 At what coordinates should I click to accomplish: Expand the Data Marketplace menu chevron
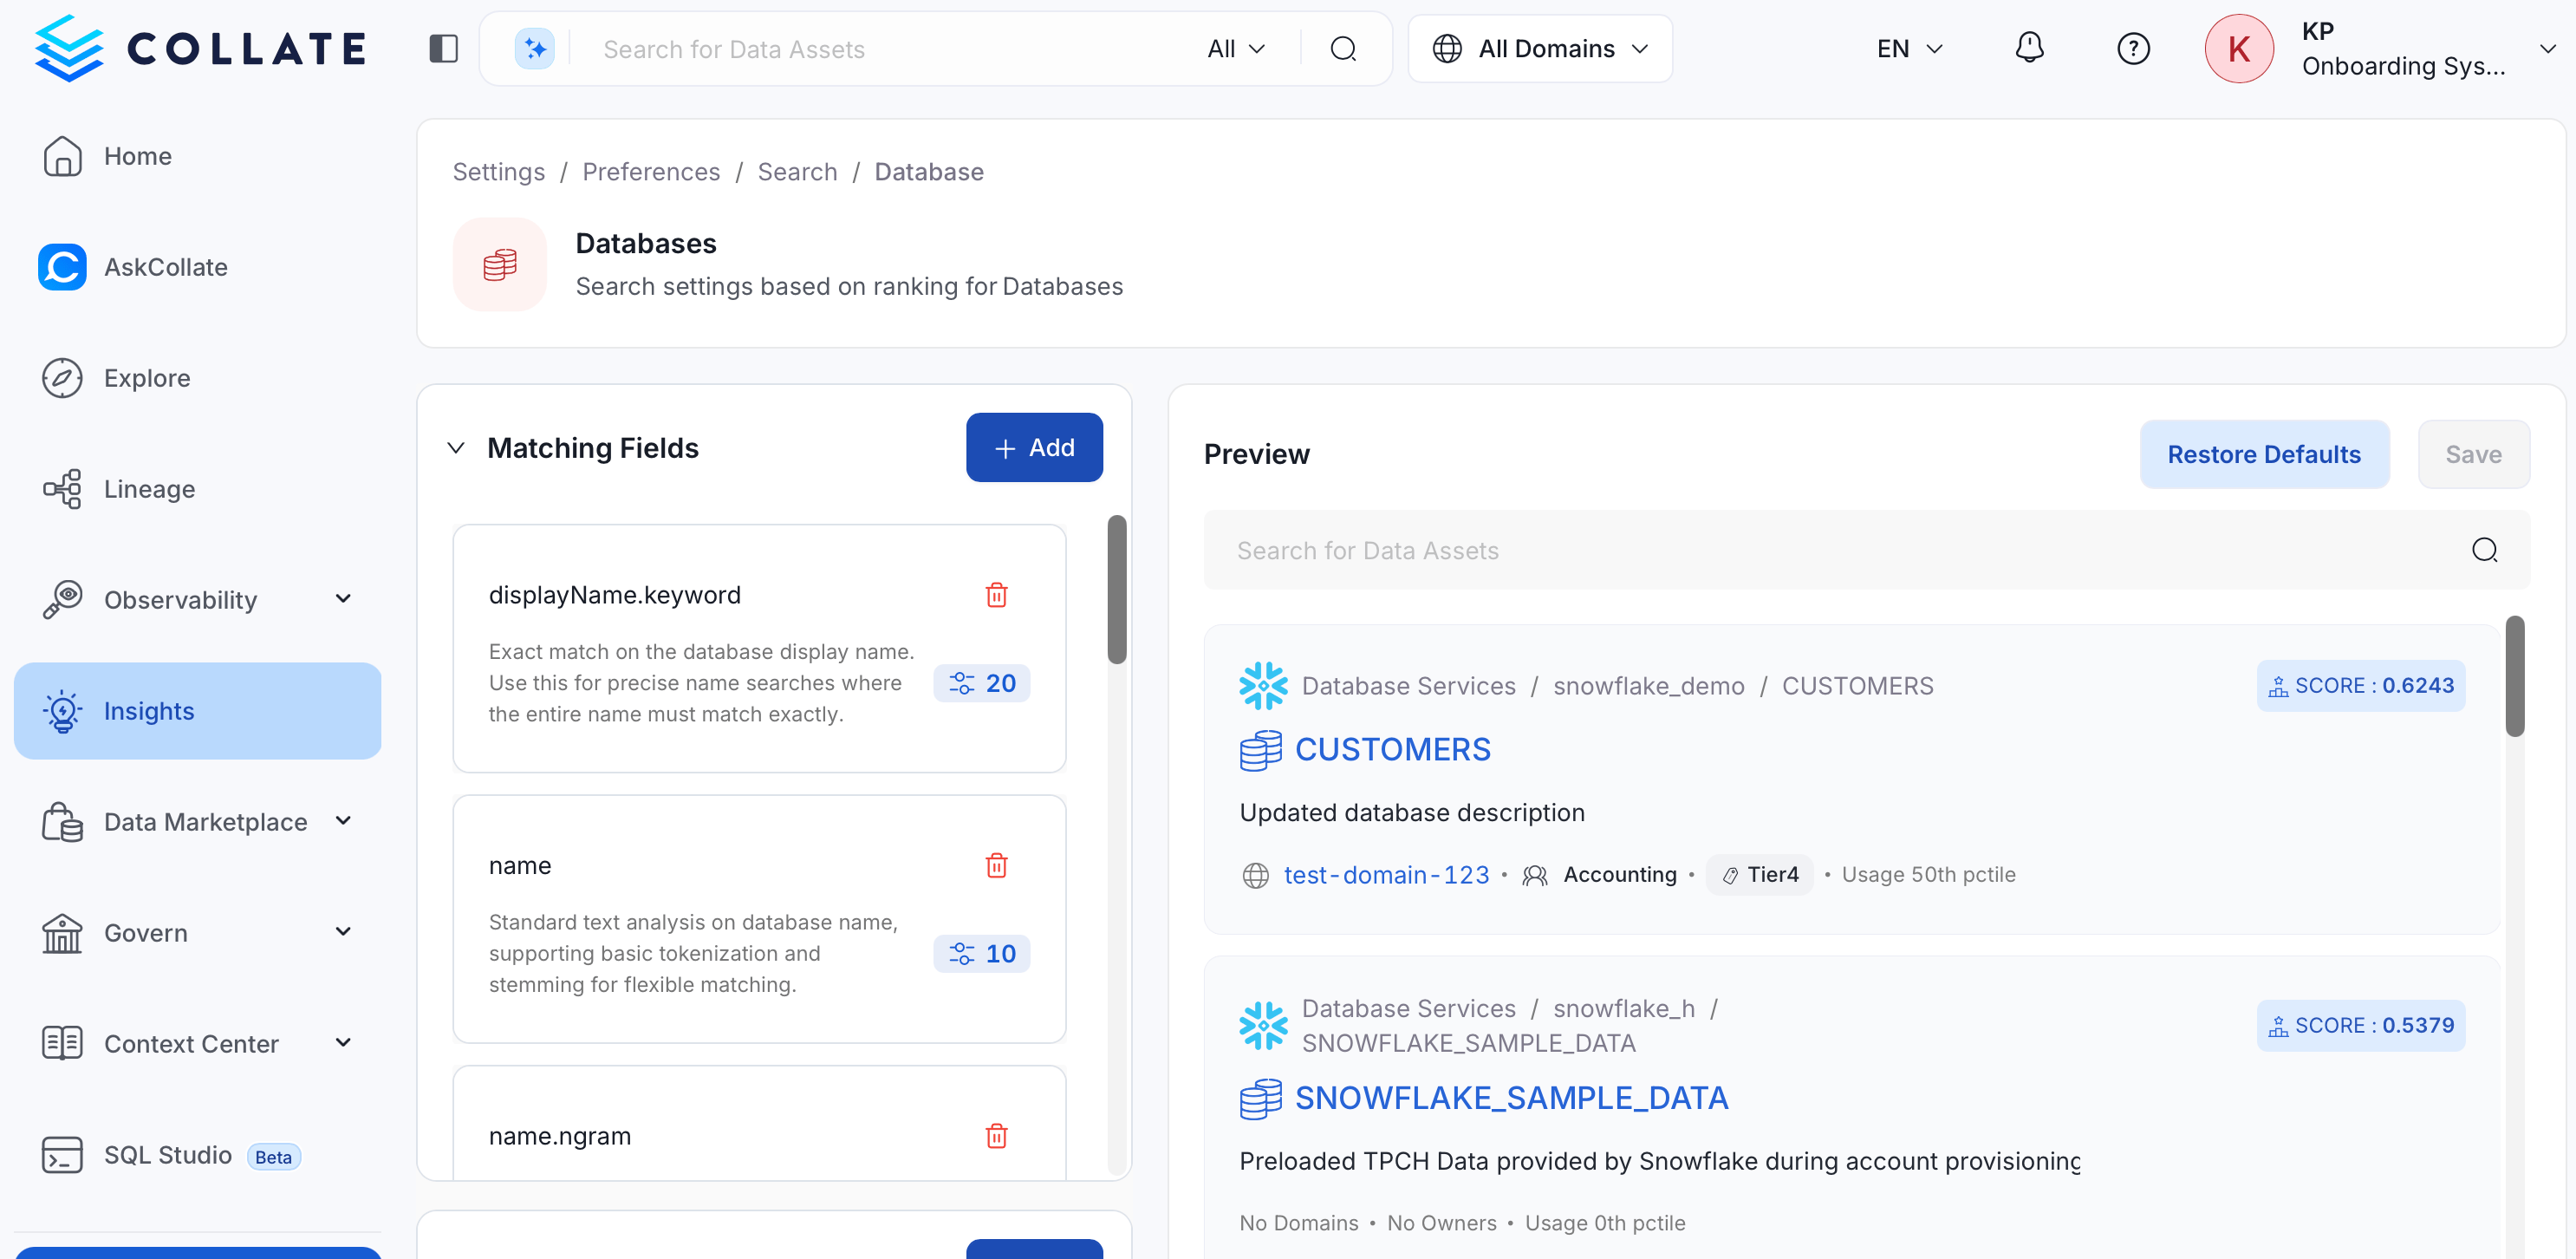(x=343, y=821)
